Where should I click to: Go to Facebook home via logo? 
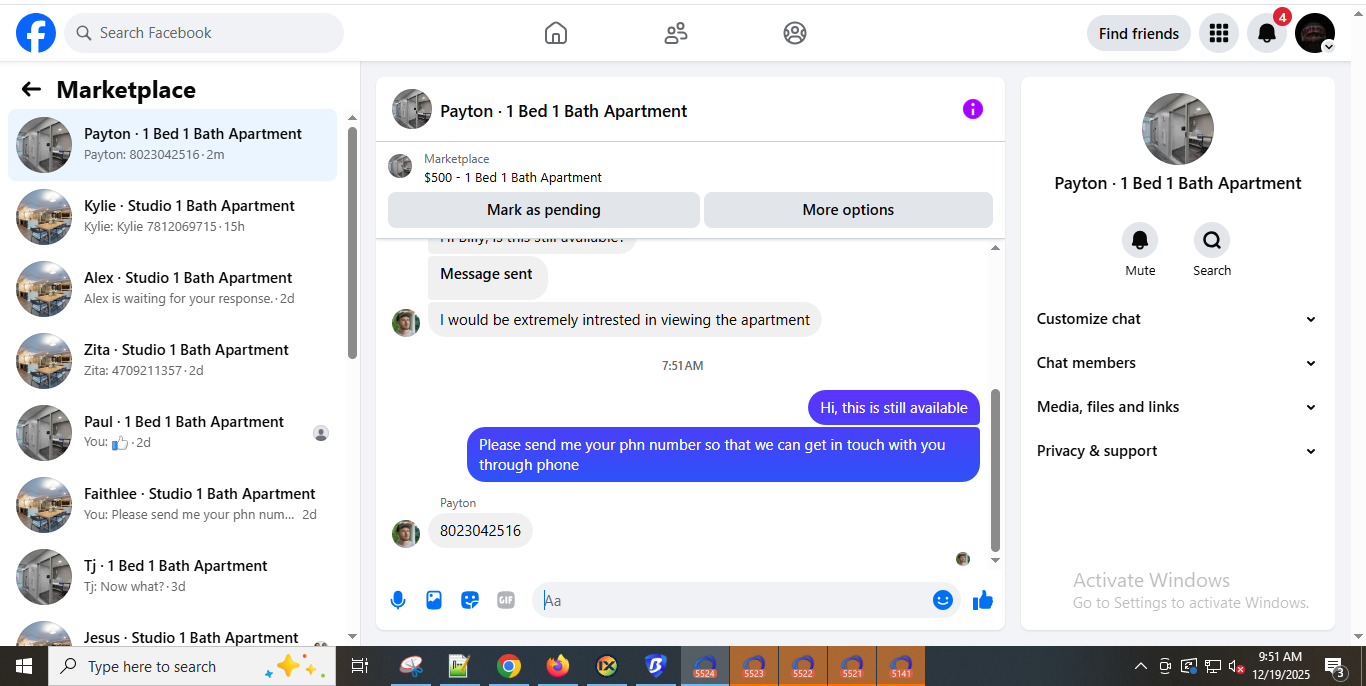tap(36, 33)
